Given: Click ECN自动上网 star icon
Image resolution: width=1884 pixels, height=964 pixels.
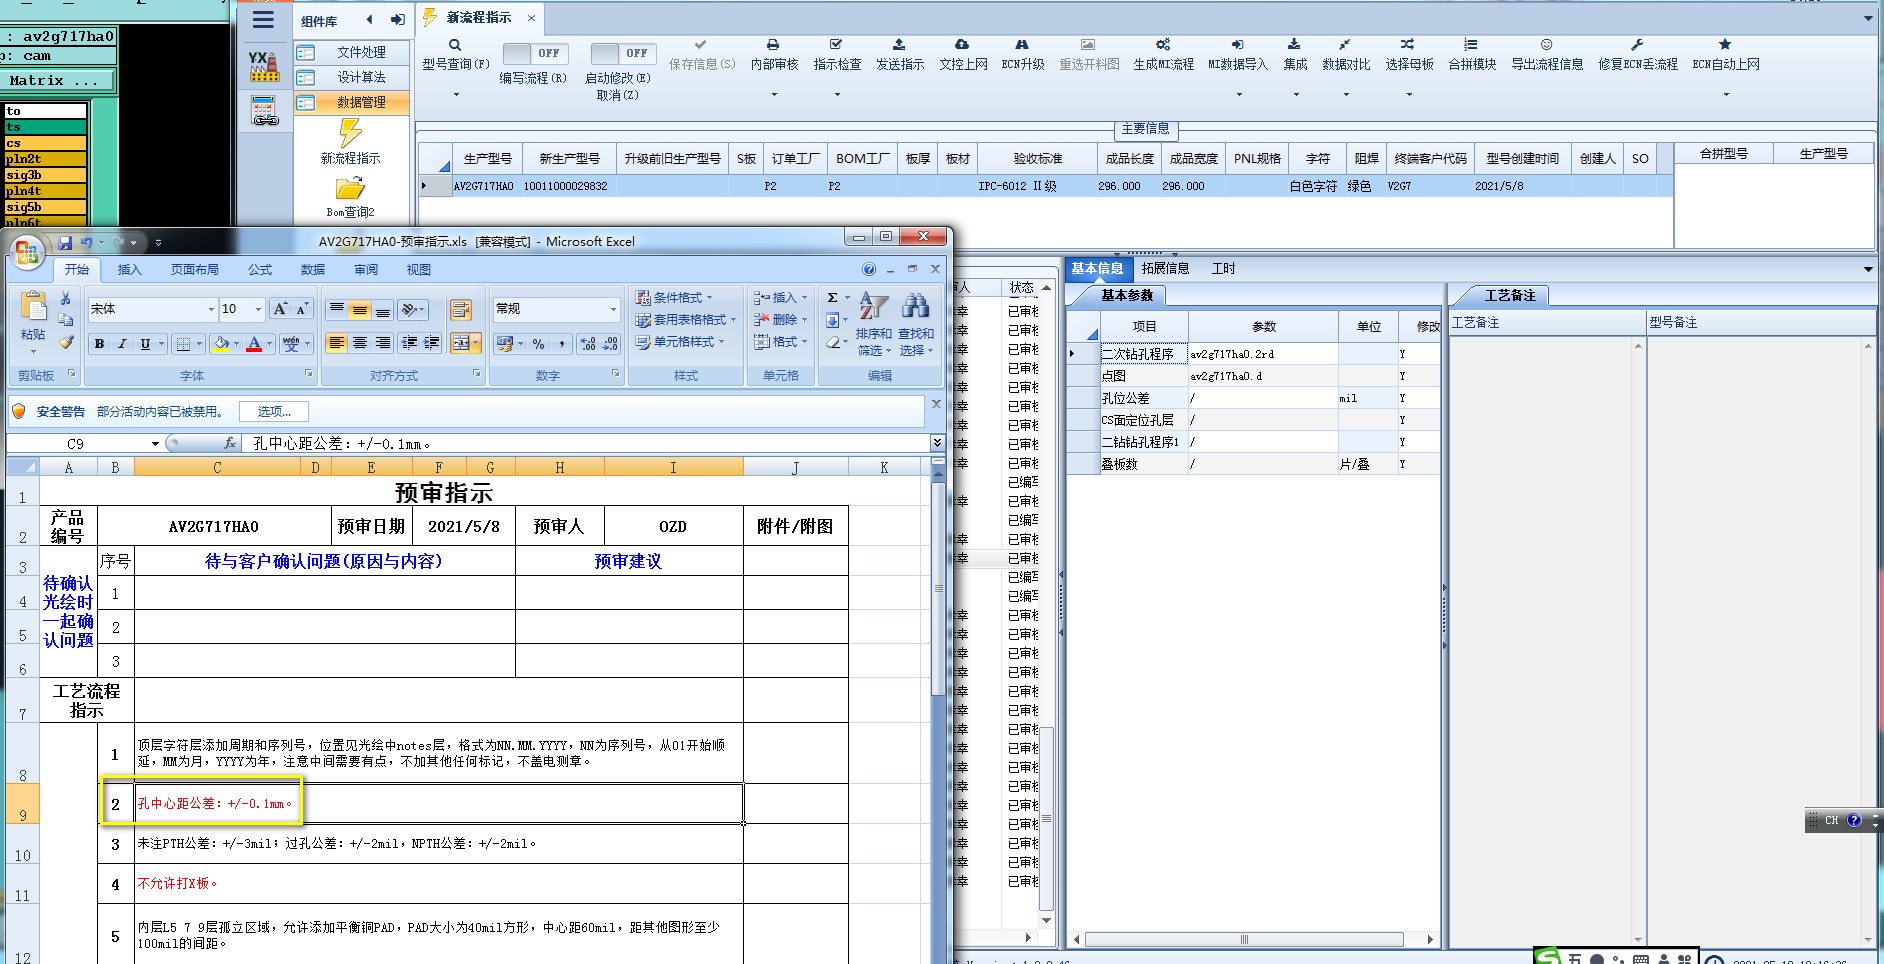Looking at the screenshot, I should coord(1725,45).
